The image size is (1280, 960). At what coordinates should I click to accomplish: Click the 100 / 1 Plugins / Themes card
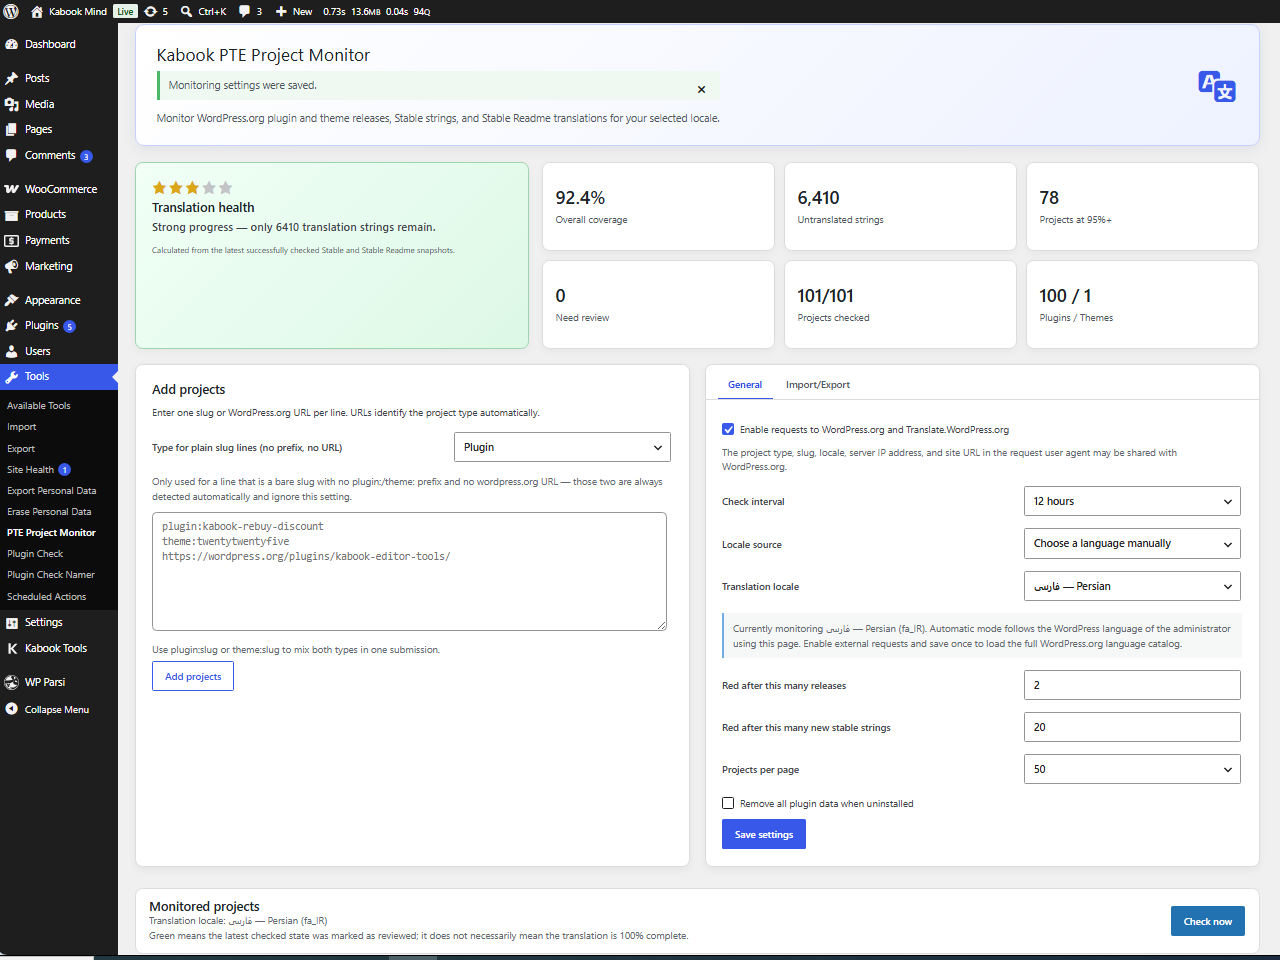1142,304
